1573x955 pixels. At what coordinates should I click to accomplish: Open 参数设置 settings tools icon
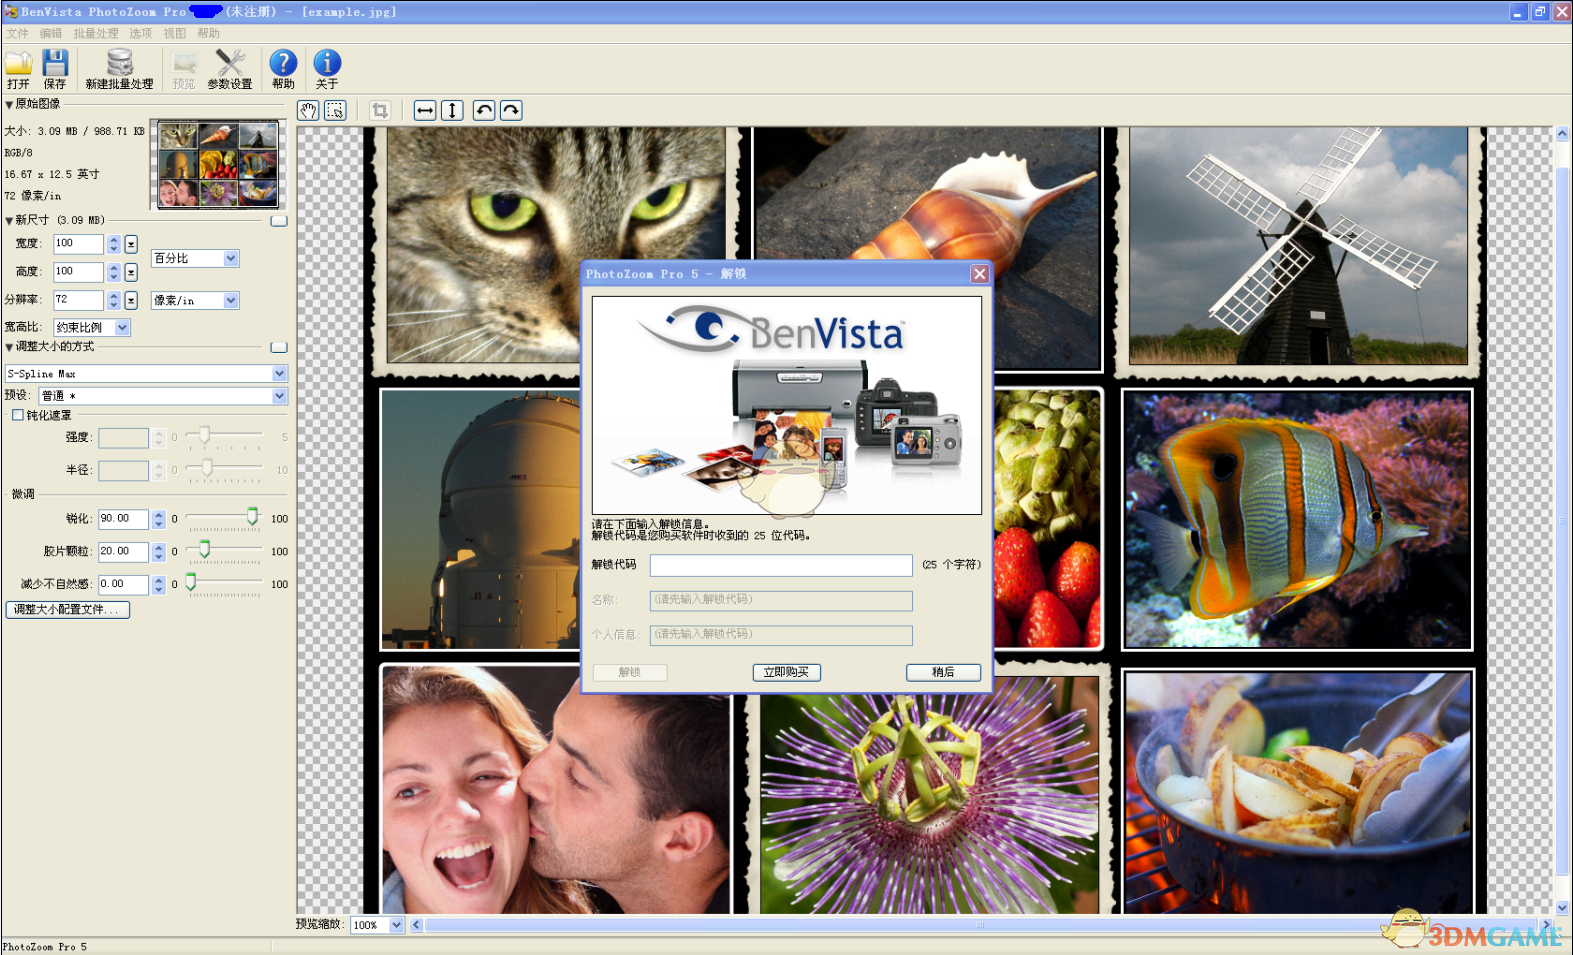coord(230,63)
